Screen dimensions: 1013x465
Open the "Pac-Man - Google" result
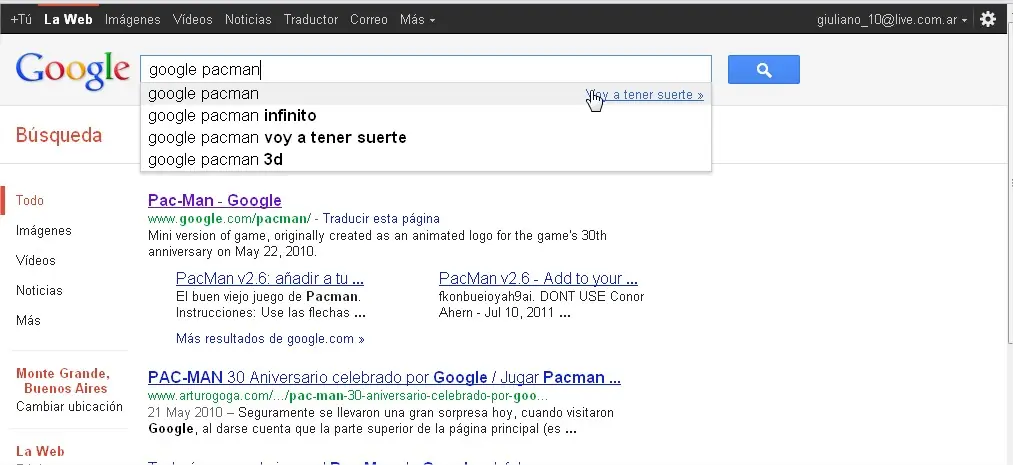214,200
